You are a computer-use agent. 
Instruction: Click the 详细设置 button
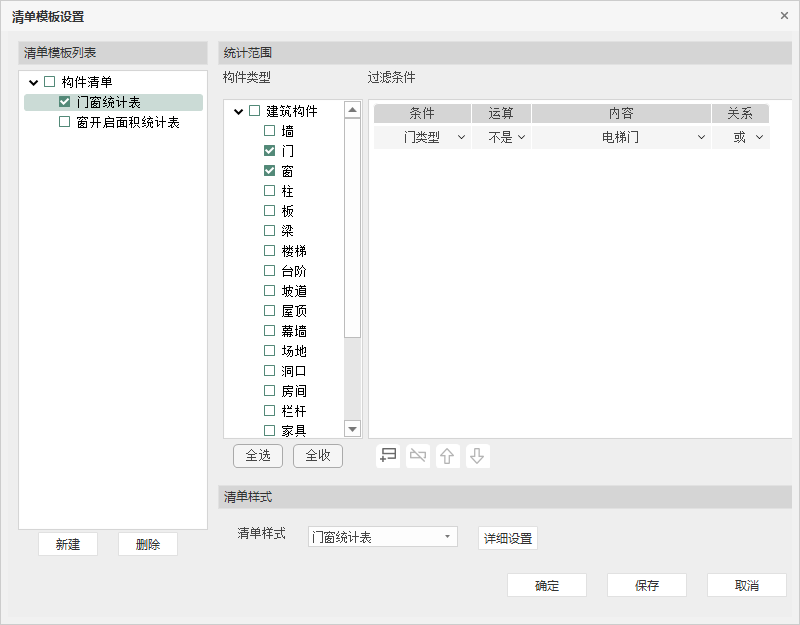[x=508, y=539]
